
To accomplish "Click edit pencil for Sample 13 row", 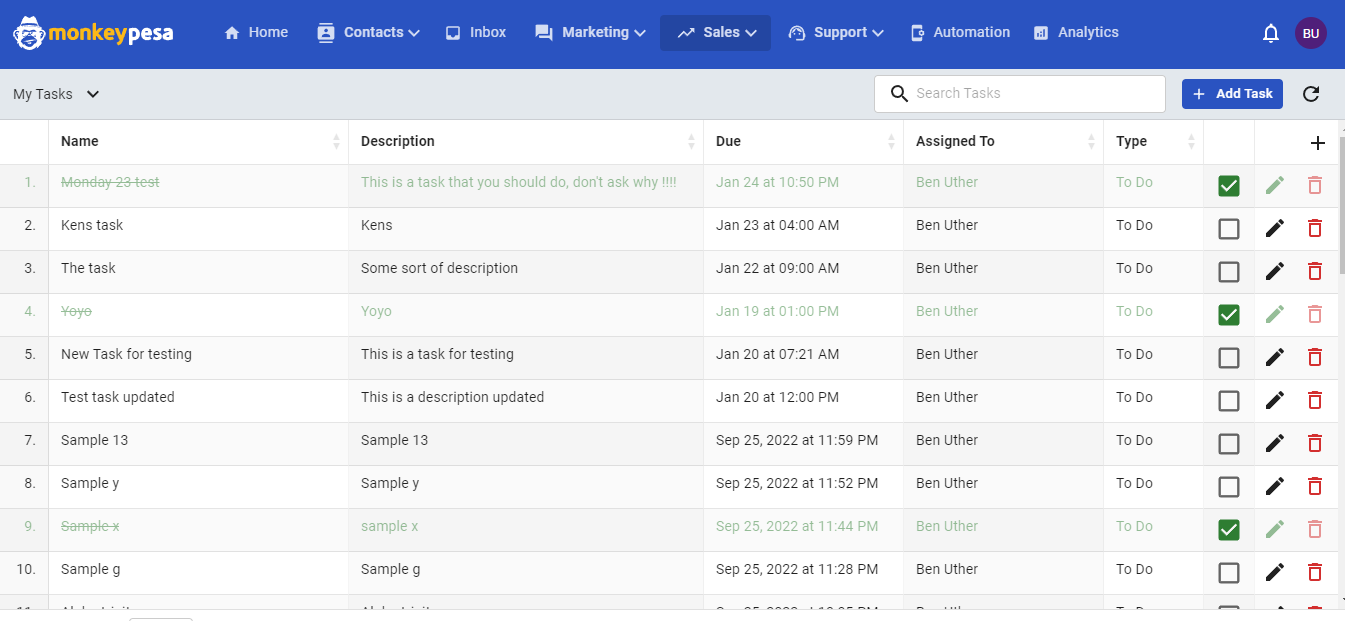I will 1274,443.
